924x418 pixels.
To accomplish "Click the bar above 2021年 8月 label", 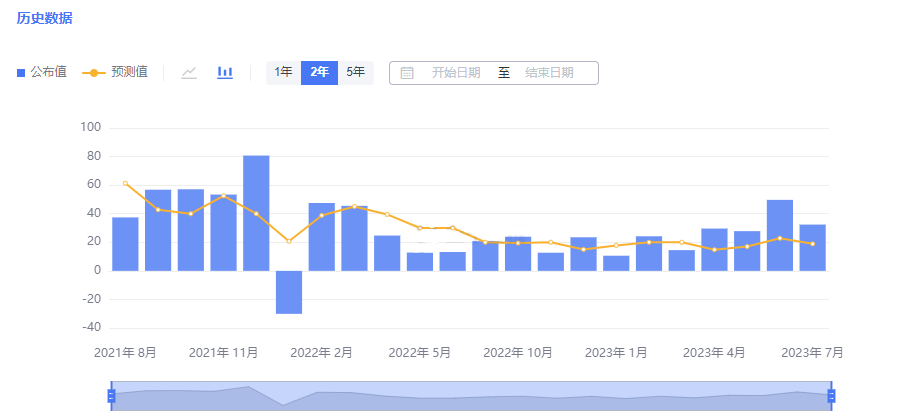I will 125,243.
